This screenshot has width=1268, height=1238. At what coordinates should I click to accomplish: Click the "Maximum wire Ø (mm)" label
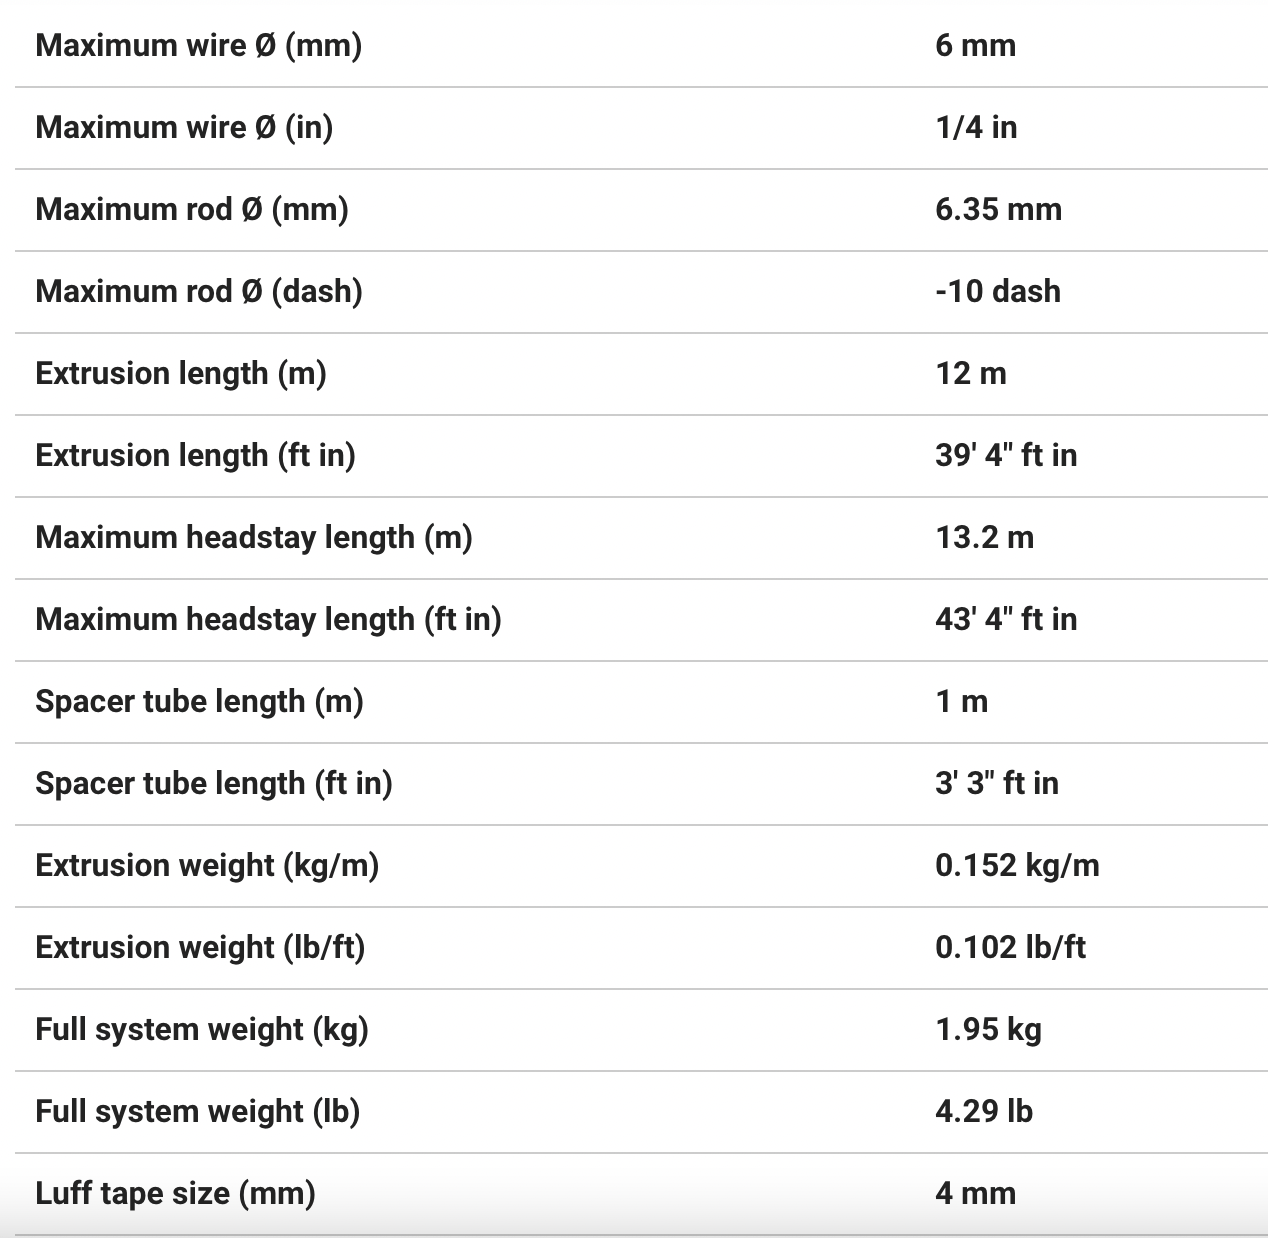pyautogui.click(x=198, y=46)
